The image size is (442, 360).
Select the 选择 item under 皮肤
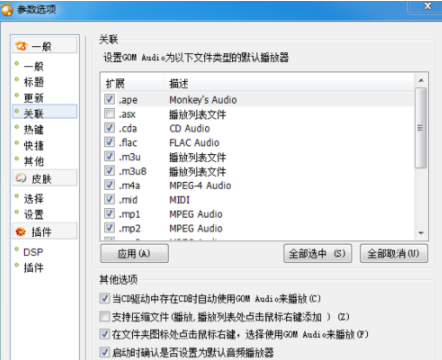34,199
